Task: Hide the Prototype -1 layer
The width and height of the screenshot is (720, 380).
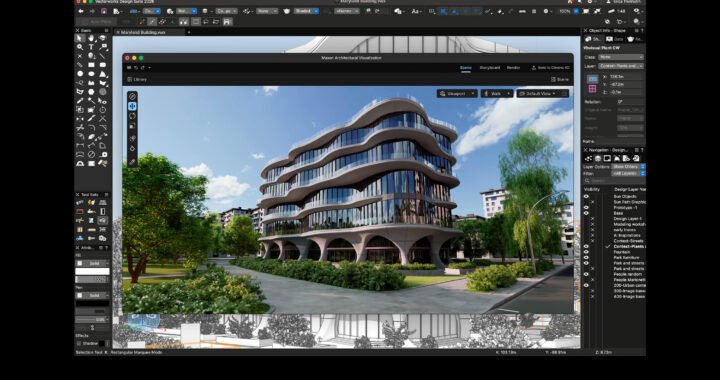Action: [x=586, y=207]
